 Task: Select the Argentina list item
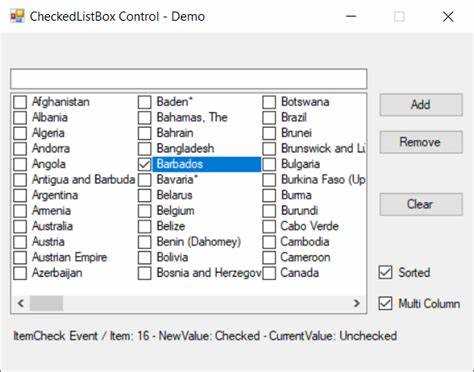coord(55,195)
